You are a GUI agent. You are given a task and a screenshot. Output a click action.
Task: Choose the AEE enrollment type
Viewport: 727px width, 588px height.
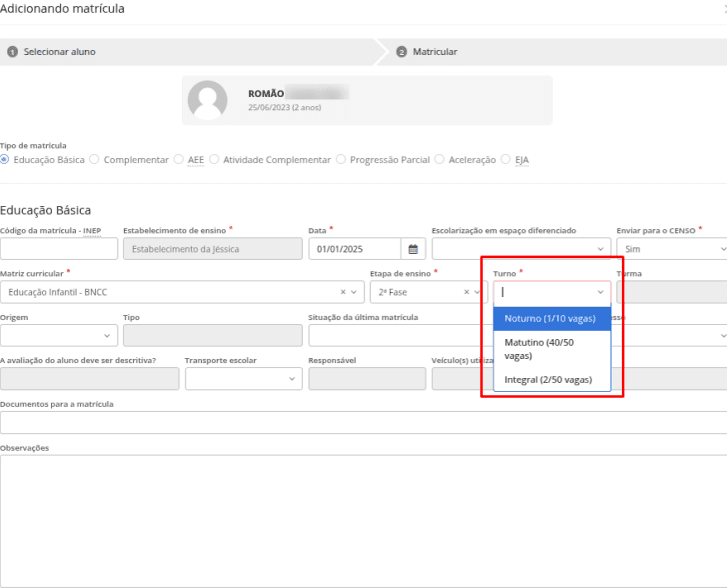(179, 159)
